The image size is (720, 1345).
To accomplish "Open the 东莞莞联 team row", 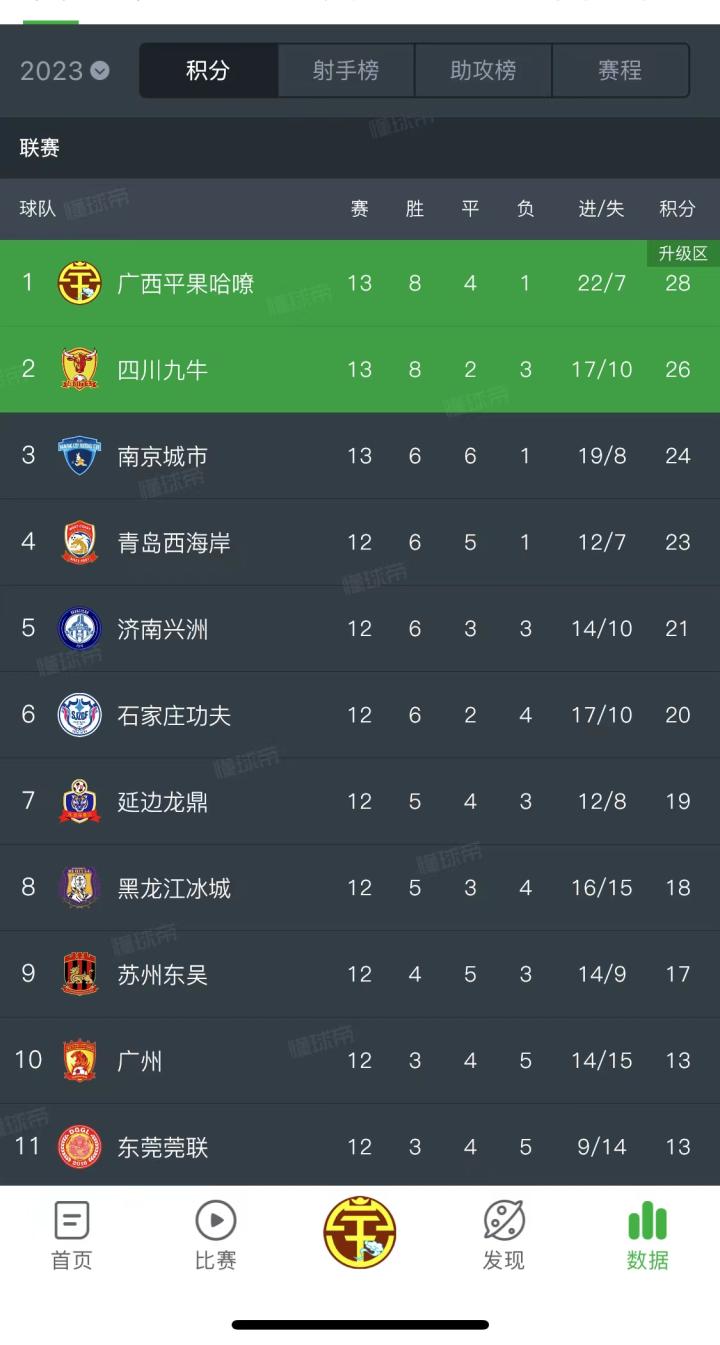I will point(360,1146).
